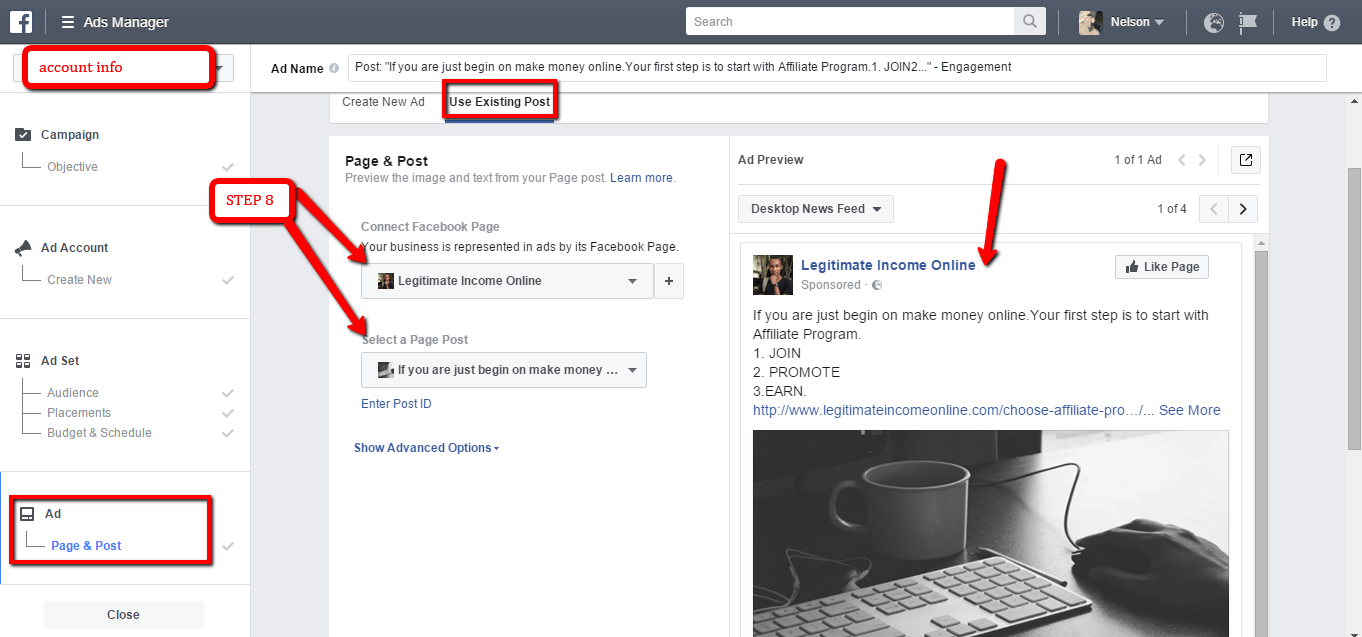
Task: Click the "3.EARN." line in post
Action: pos(780,391)
